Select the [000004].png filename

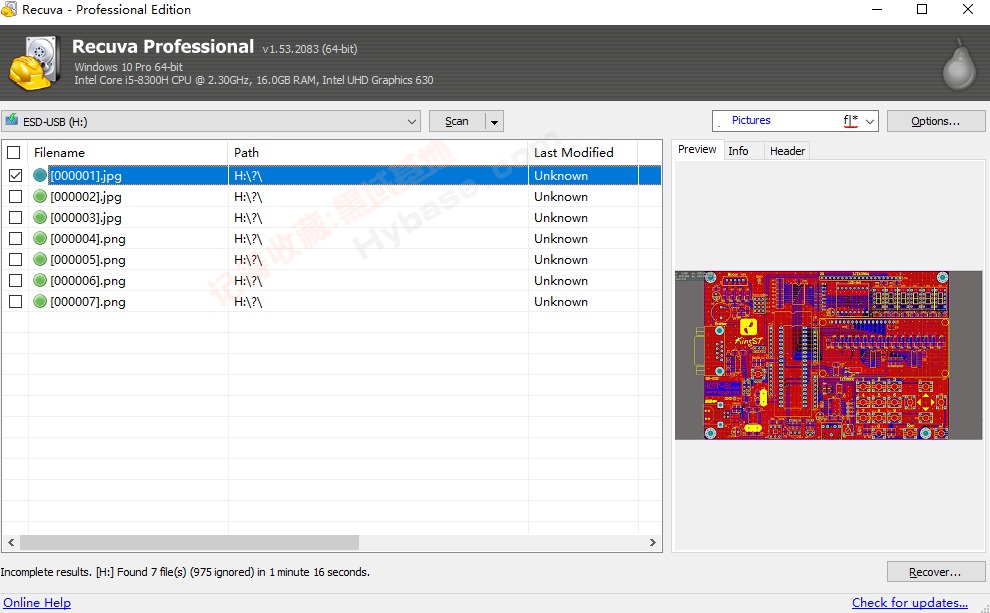point(88,239)
